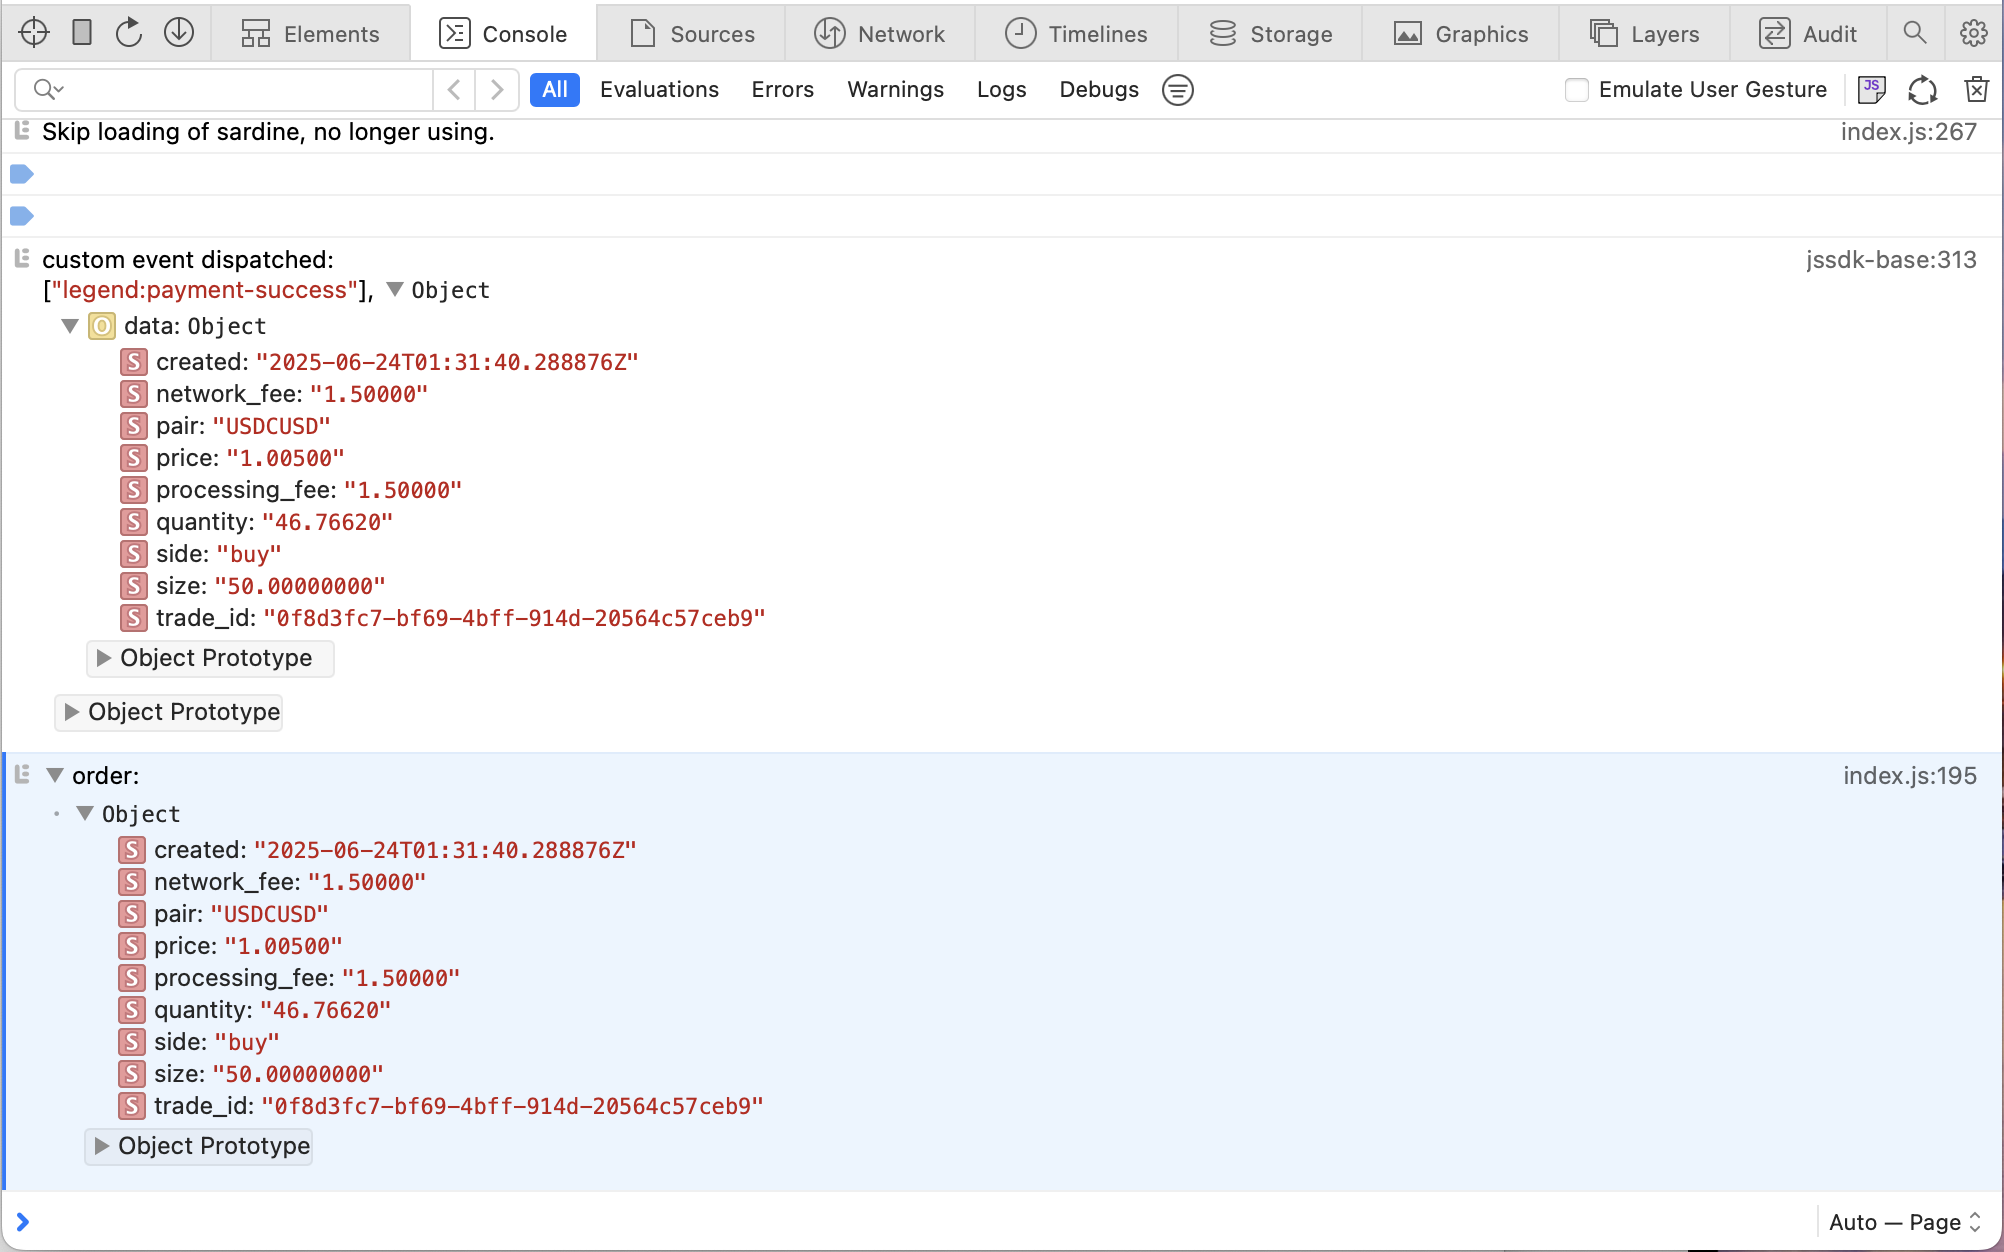Click the second blue evaluation marker icon
The height and width of the screenshot is (1252, 2004).
(x=22, y=216)
